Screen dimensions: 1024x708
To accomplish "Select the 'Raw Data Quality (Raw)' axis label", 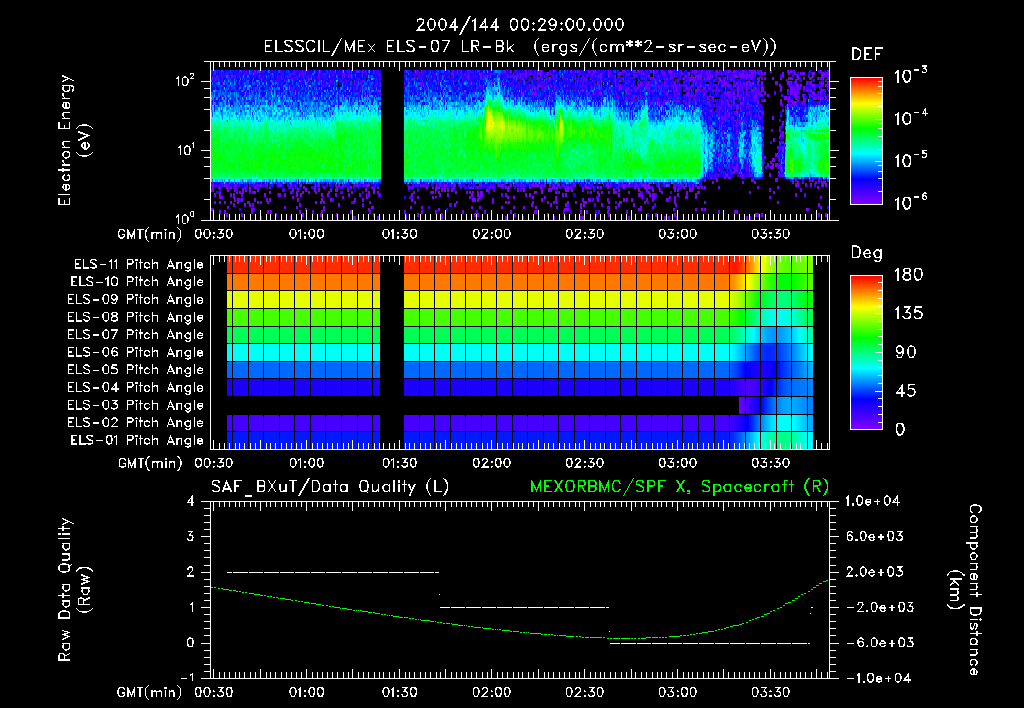I will [74, 590].
